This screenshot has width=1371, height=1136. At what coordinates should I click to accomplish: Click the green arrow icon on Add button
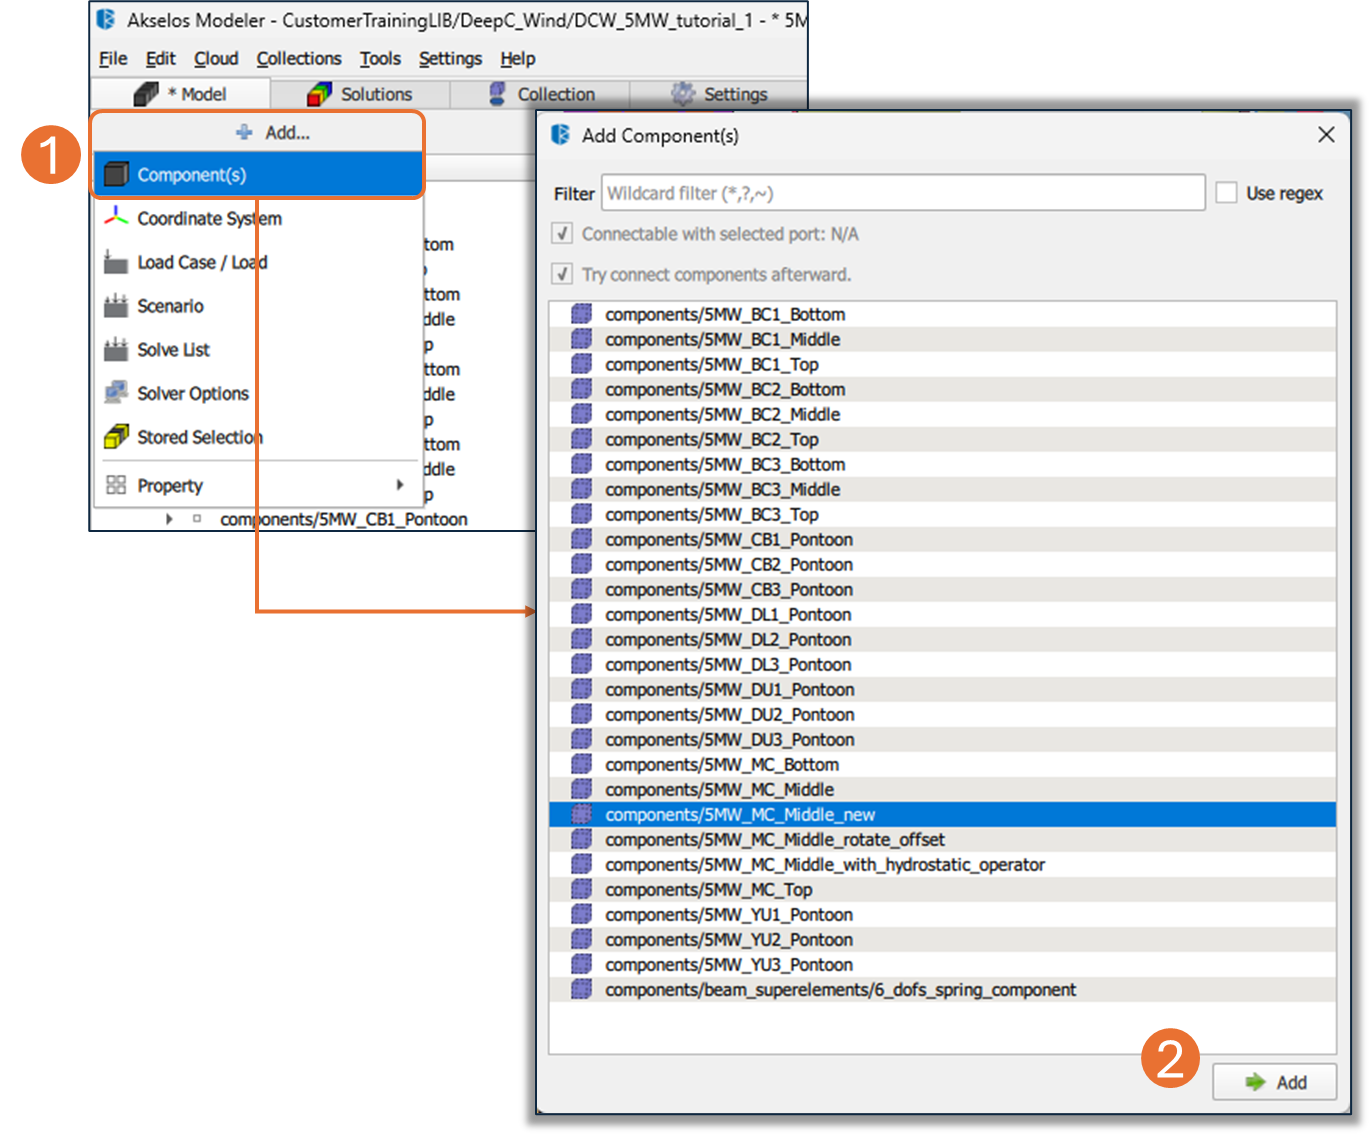click(x=1255, y=1082)
